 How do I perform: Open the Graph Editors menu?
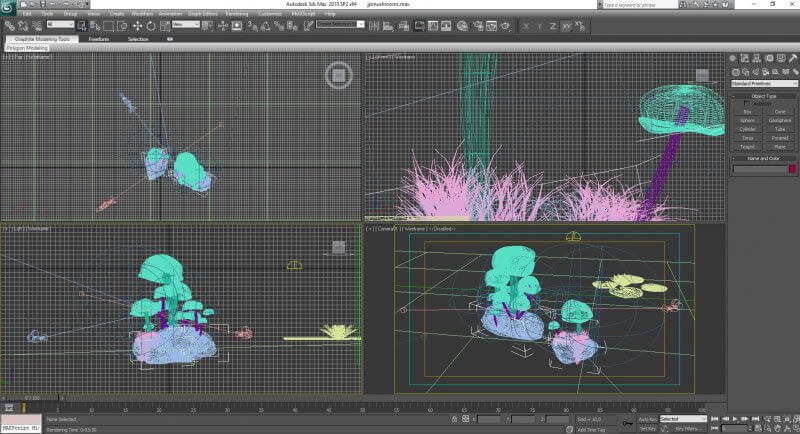coord(203,14)
